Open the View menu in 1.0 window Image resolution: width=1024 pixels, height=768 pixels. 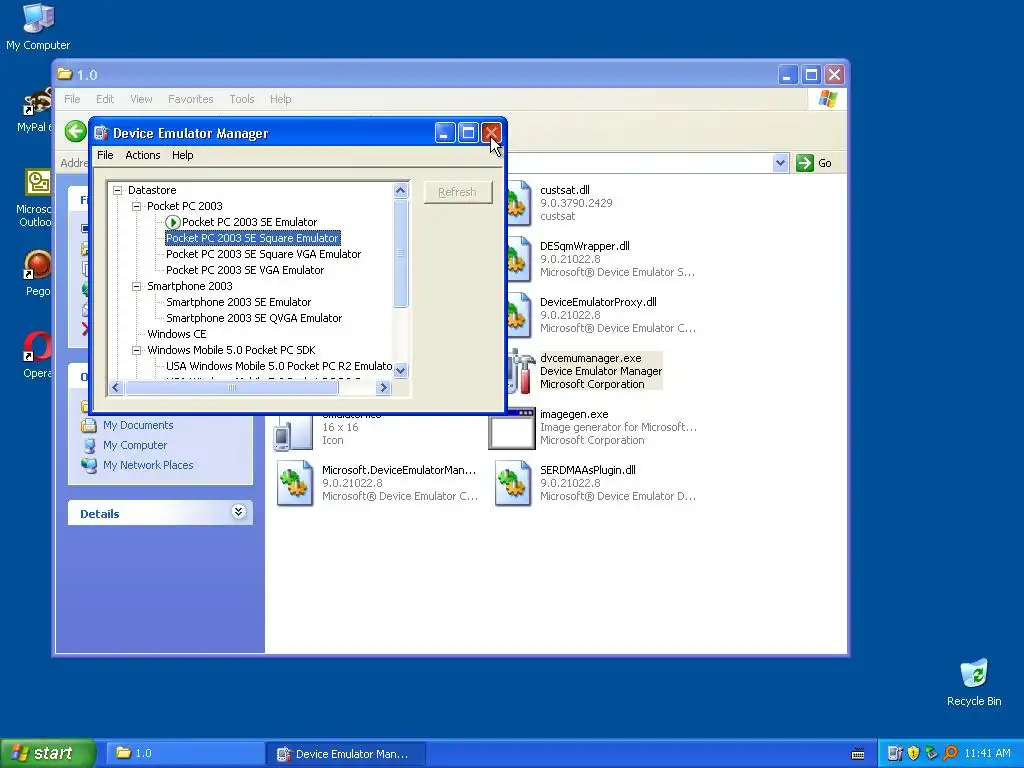141,99
